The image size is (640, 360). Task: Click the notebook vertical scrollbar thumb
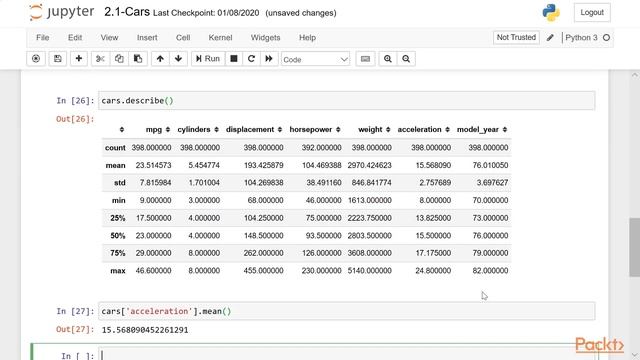[634, 247]
